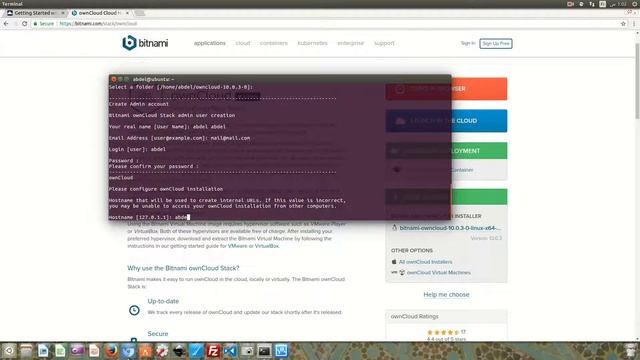Launch Inkscape from the dock
This screenshot has width=640, height=360.
click(179, 351)
